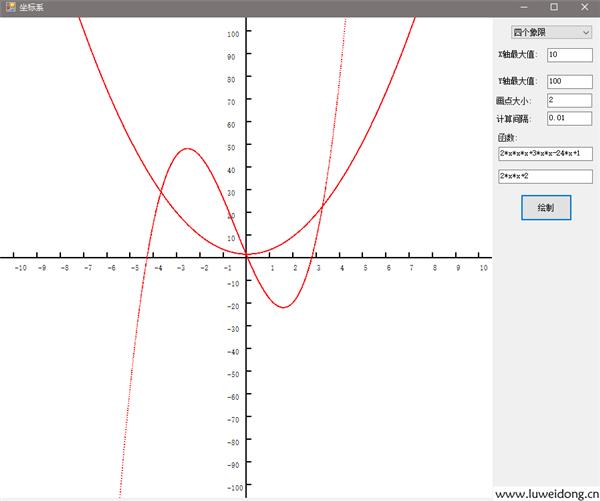Open the 四个象限 quadrant dropdown

pyautogui.click(x=550, y=33)
